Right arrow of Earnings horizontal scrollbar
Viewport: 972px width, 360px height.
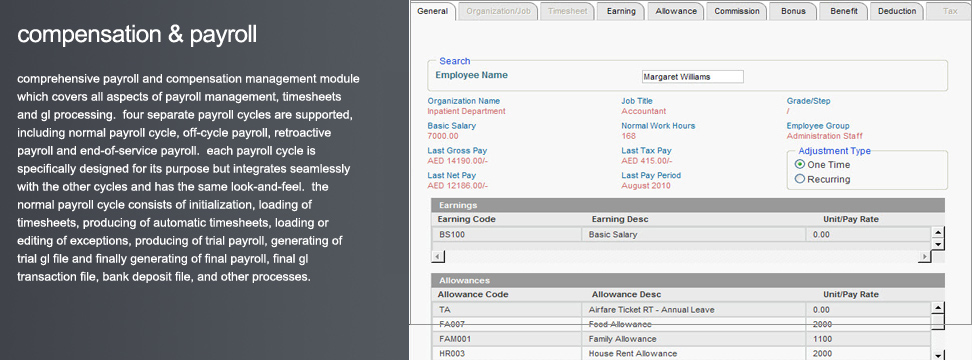[x=924, y=257]
